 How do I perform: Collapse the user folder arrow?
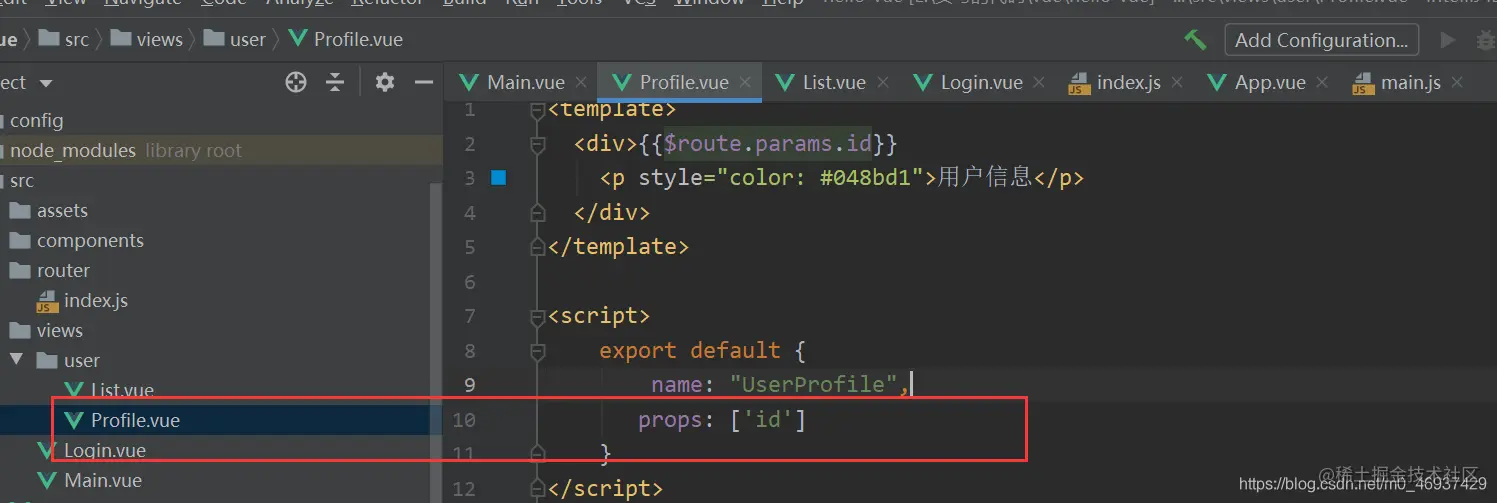click(17, 359)
